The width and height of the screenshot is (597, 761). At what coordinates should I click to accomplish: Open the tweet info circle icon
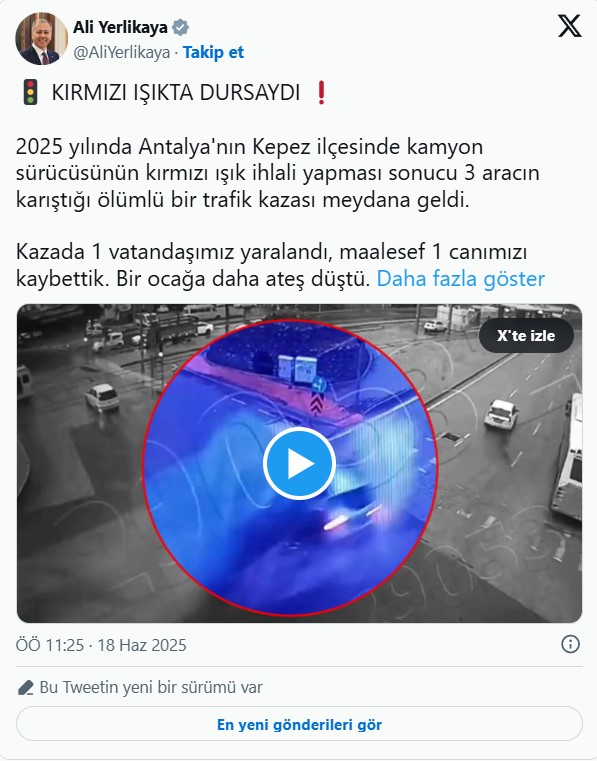pyautogui.click(x=570, y=645)
